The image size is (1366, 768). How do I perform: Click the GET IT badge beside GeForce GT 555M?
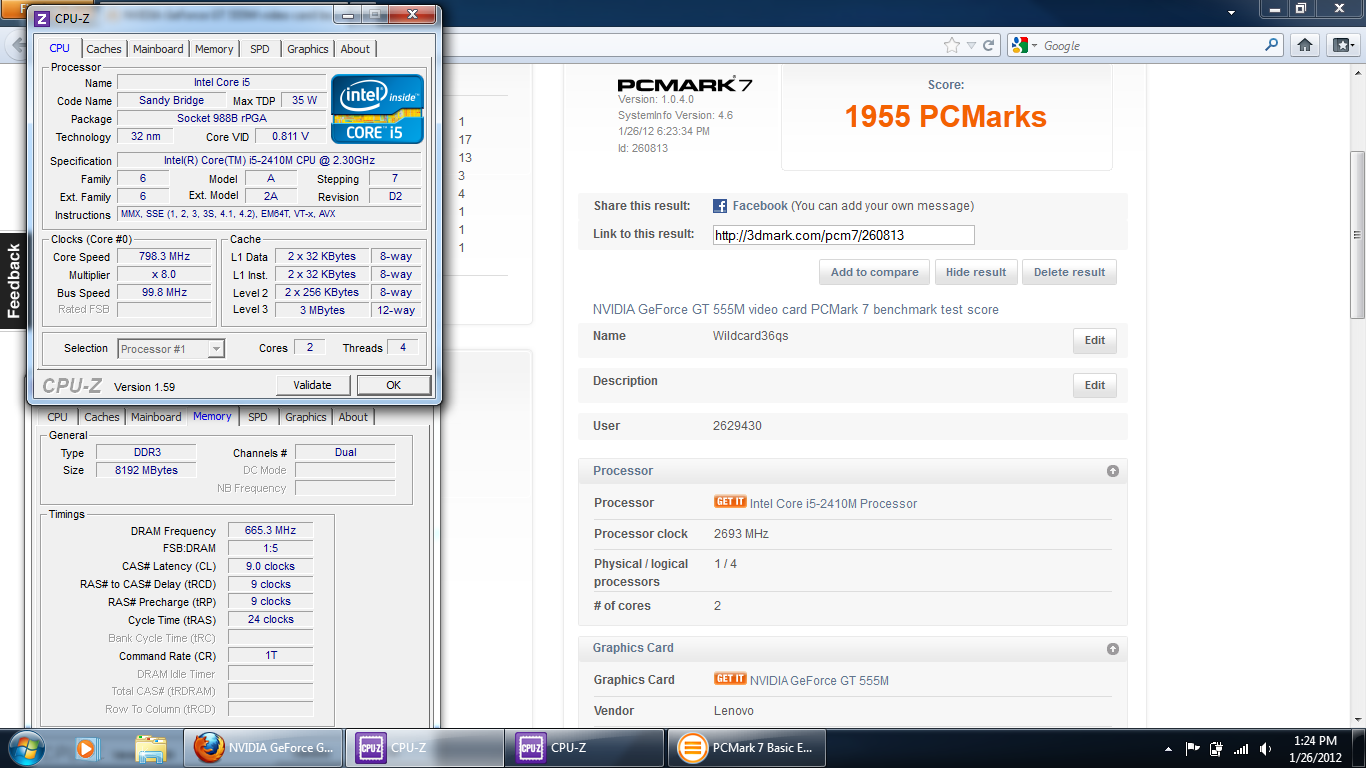click(730, 679)
